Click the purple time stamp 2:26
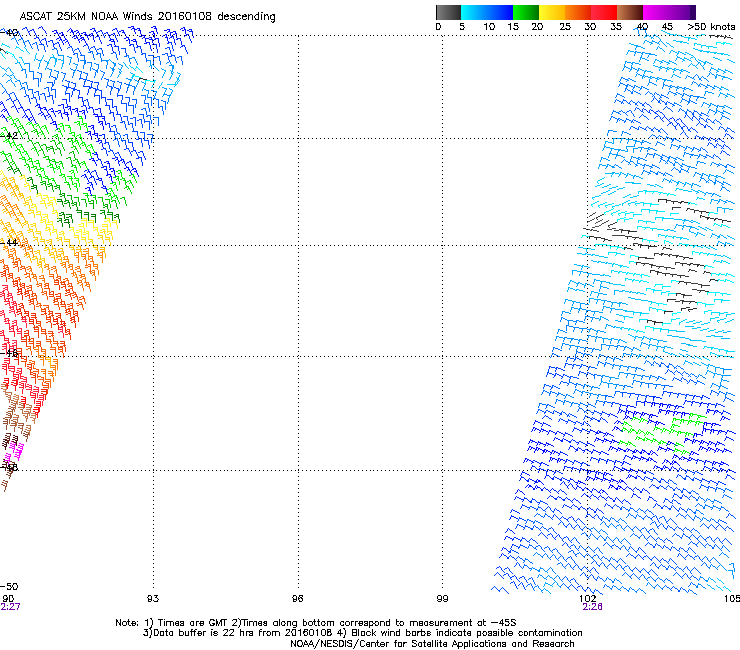Screen dimensions: 740x650 point(592,607)
